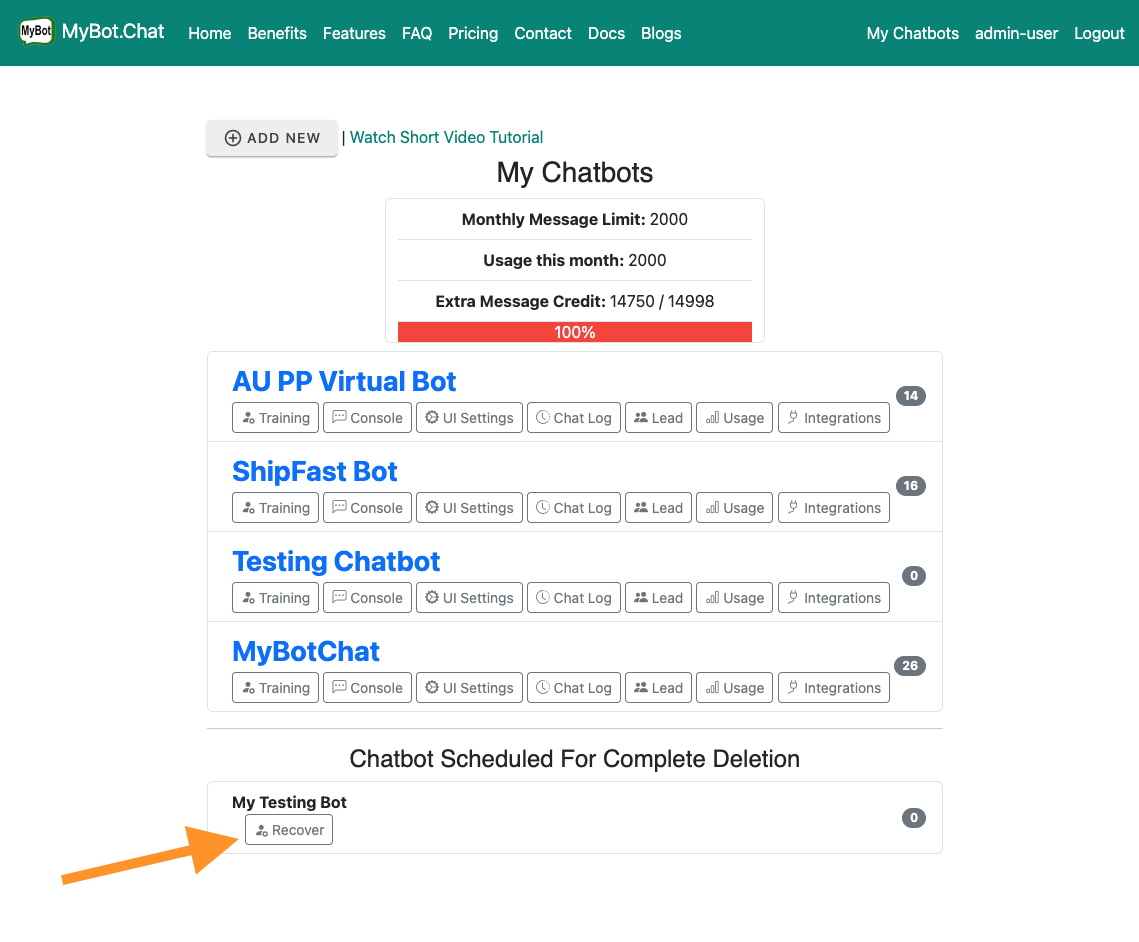
Task: Log out of the account
Action: (1099, 33)
